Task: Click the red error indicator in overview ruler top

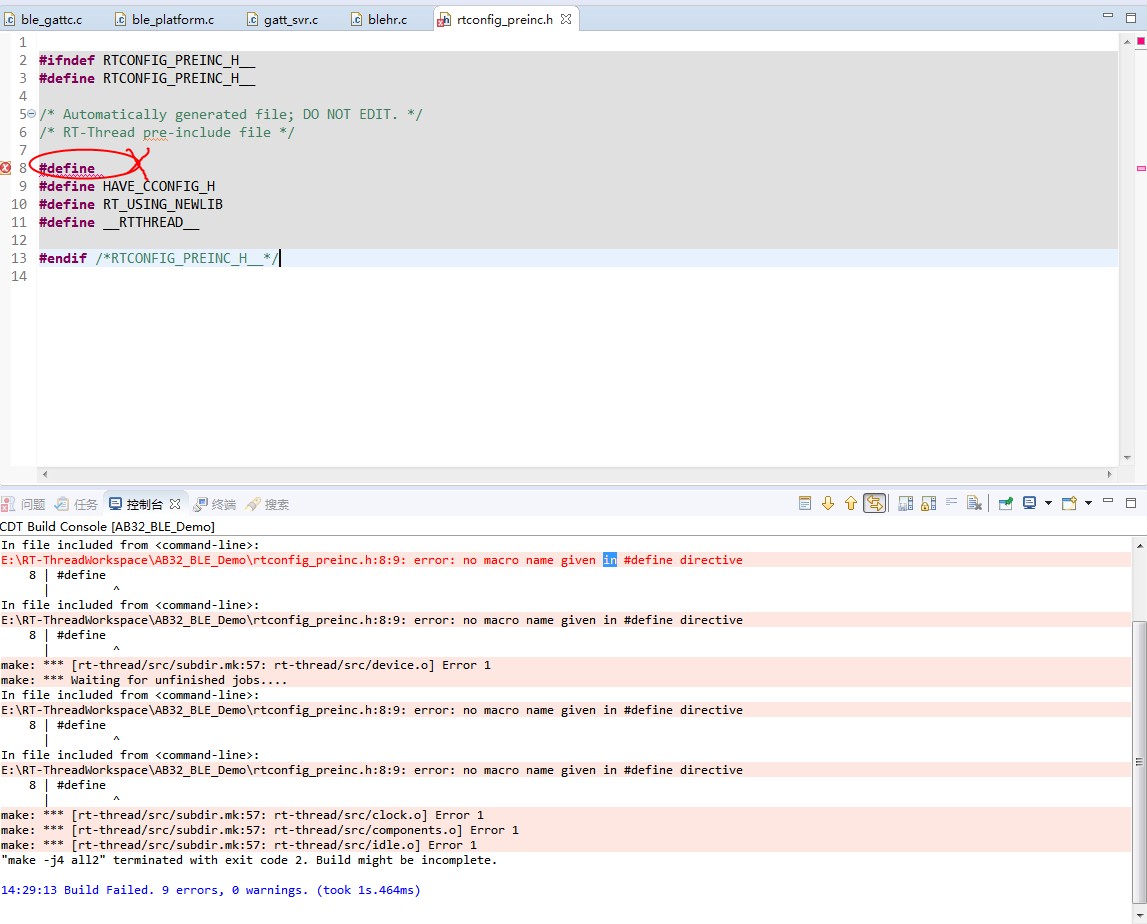Action: coord(1140,41)
